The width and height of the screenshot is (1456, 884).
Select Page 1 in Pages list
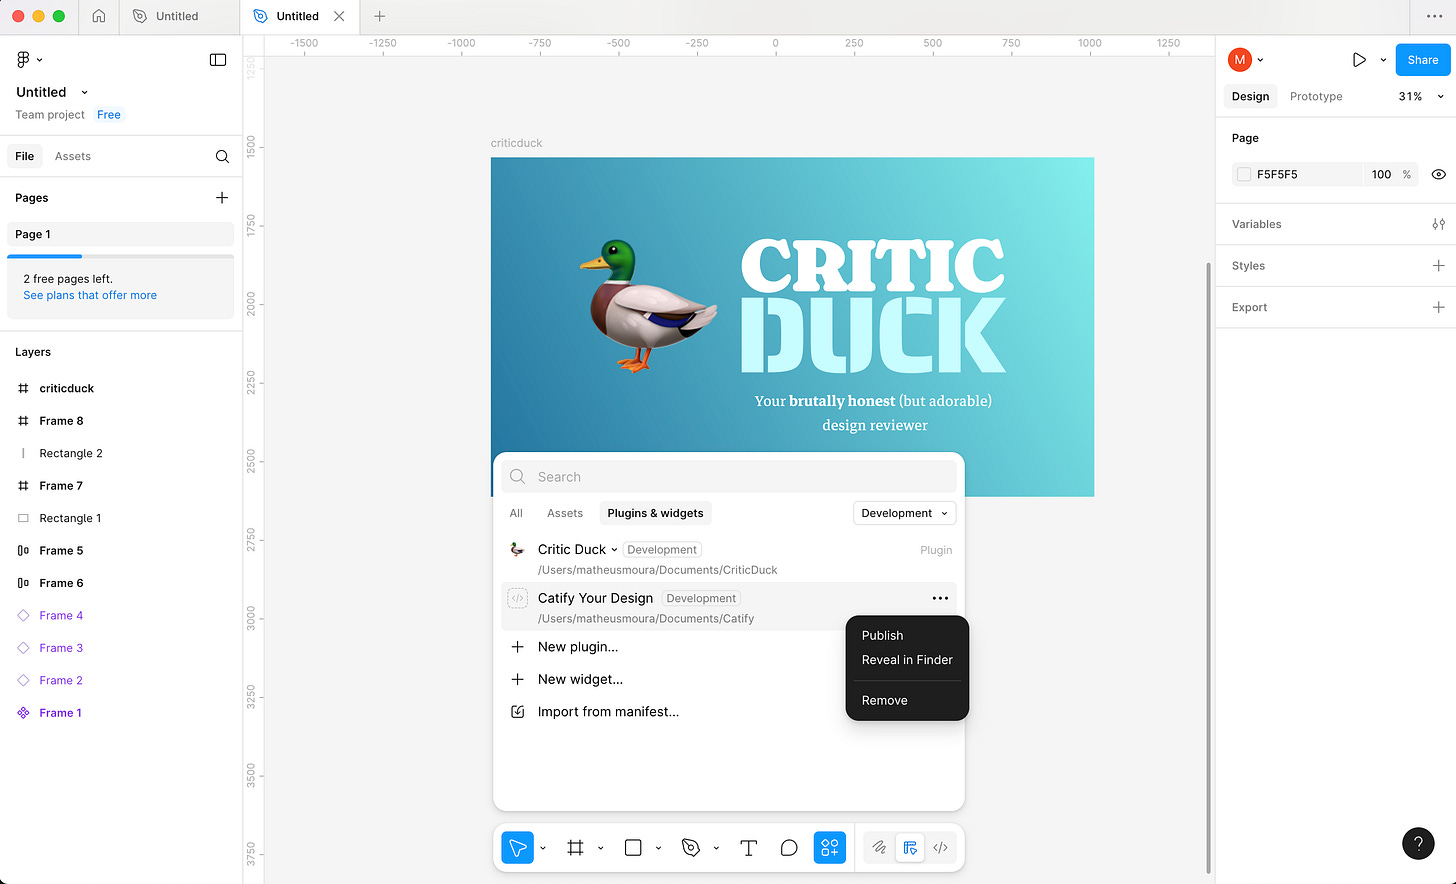(x=120, y=234)
